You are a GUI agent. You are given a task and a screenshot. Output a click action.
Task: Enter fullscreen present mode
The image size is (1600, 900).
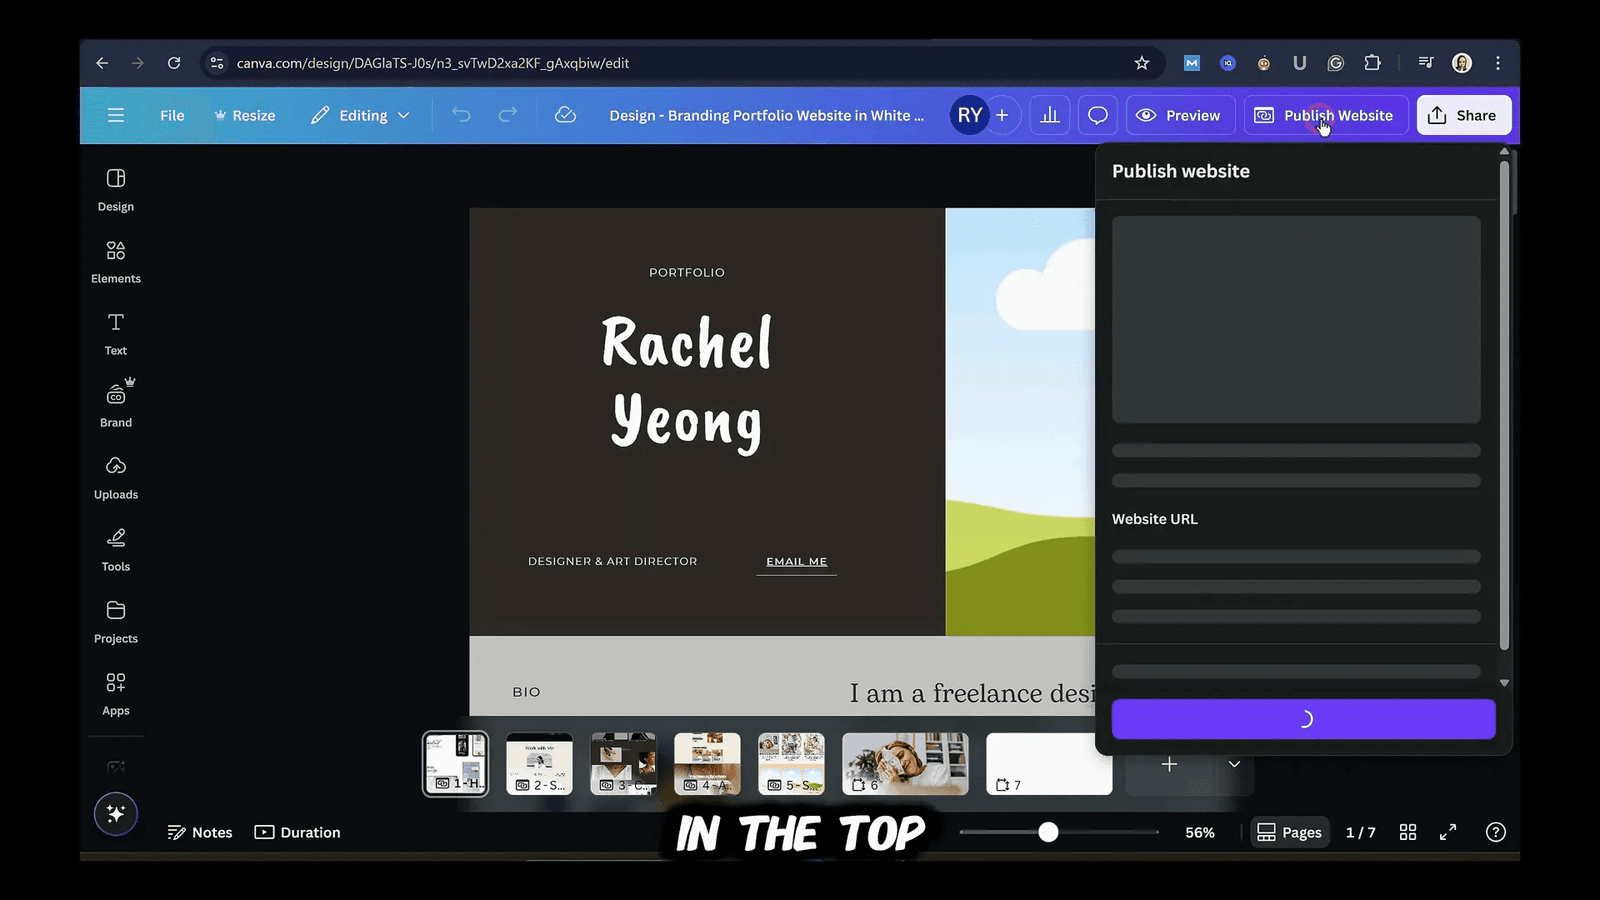tap(1448, 832)
